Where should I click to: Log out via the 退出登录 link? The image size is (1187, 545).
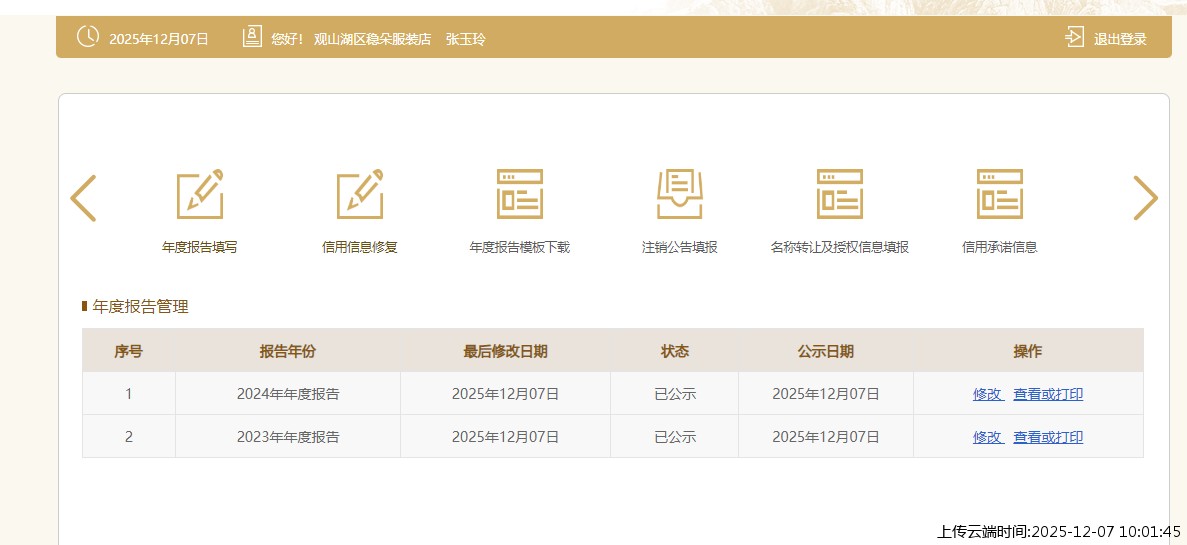1120,39
